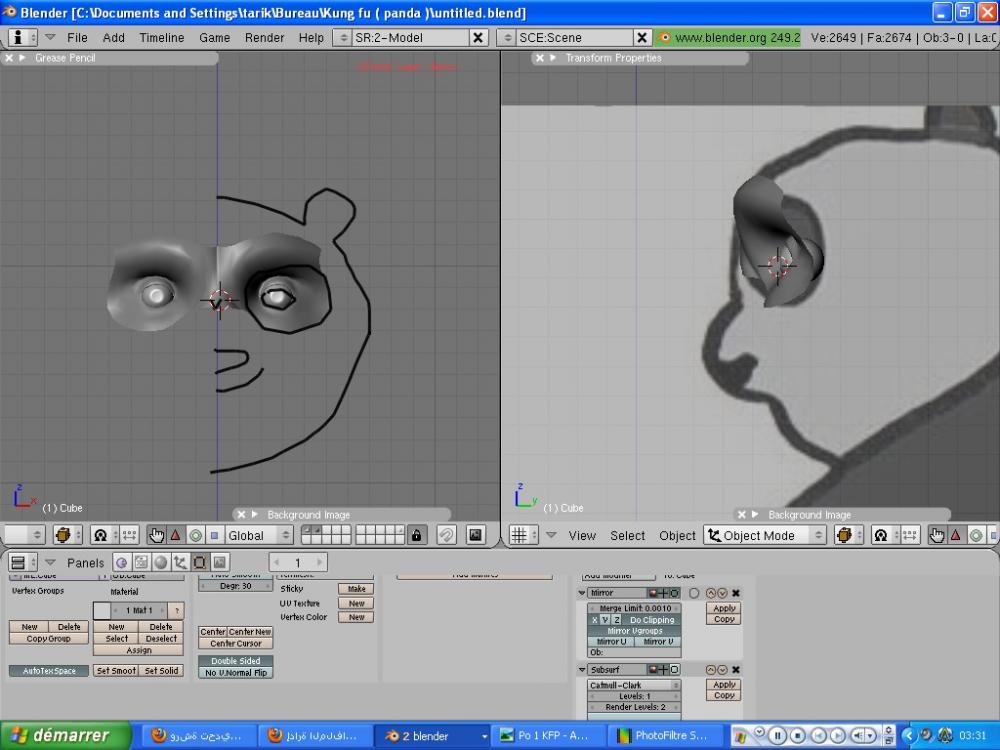This screenshot has width=1000, height=750.
Task: Open the Add menu
Action: click(114, 38)
